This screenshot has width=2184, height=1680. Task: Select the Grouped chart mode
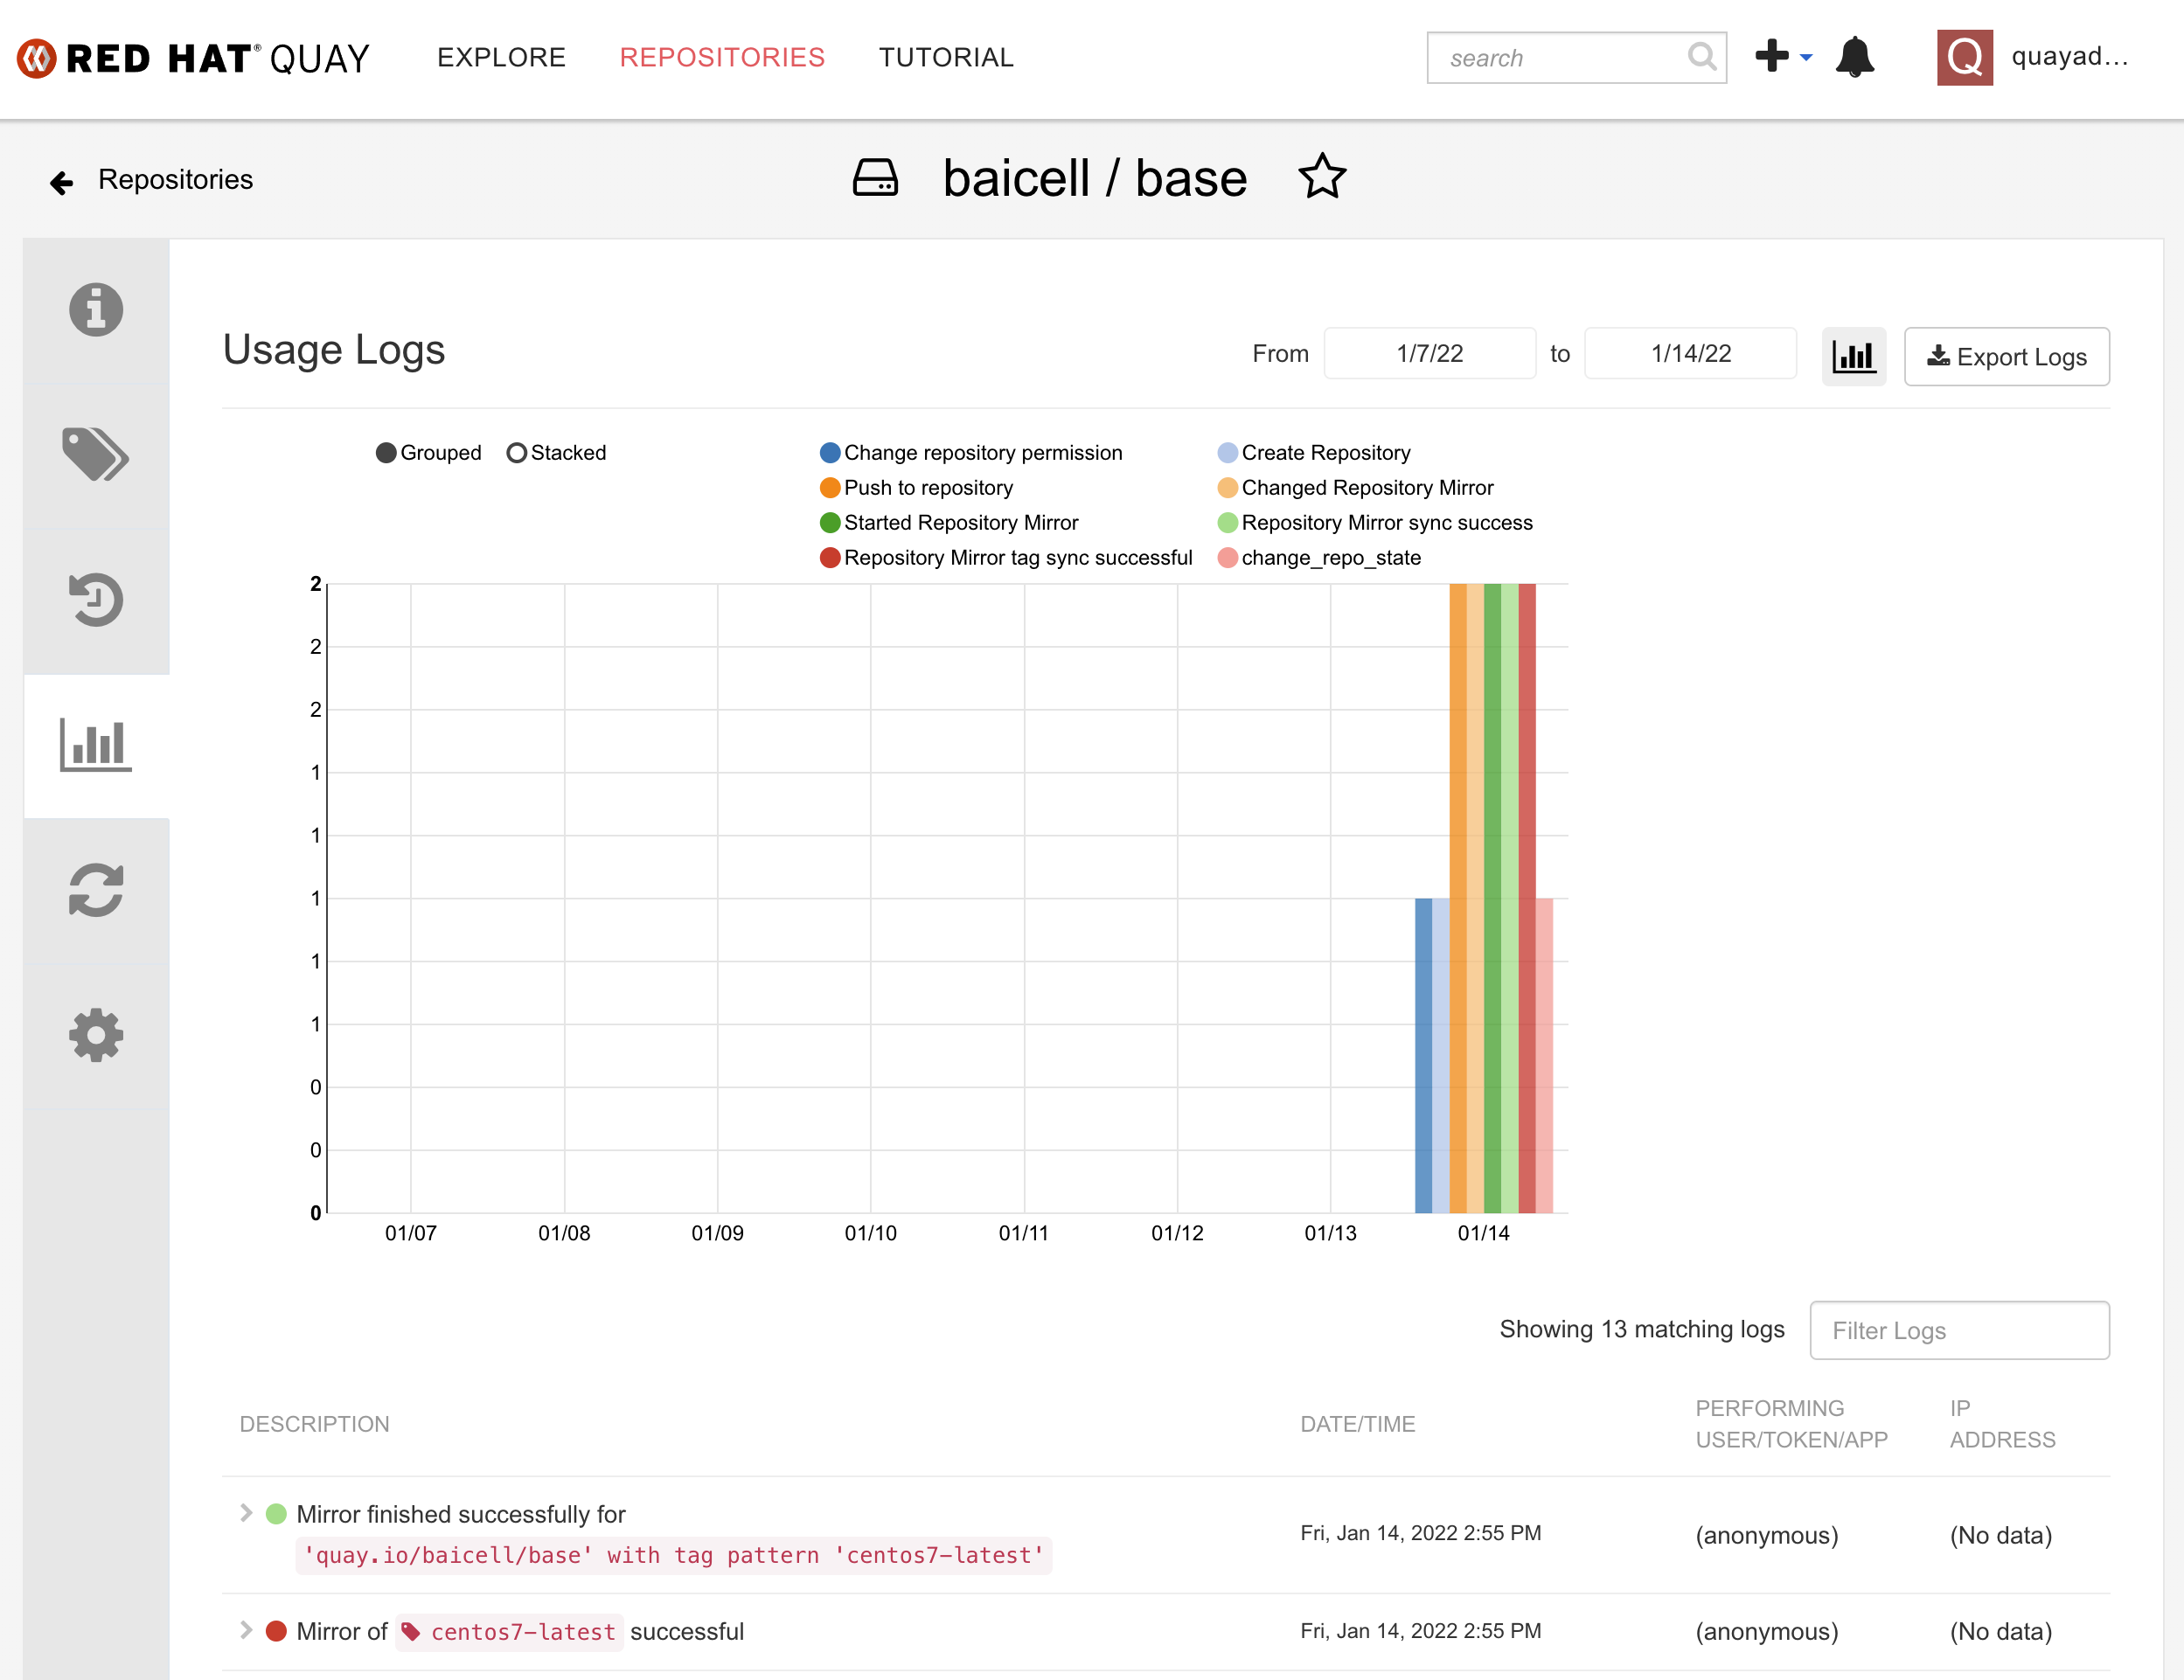(x=386, y=453)
